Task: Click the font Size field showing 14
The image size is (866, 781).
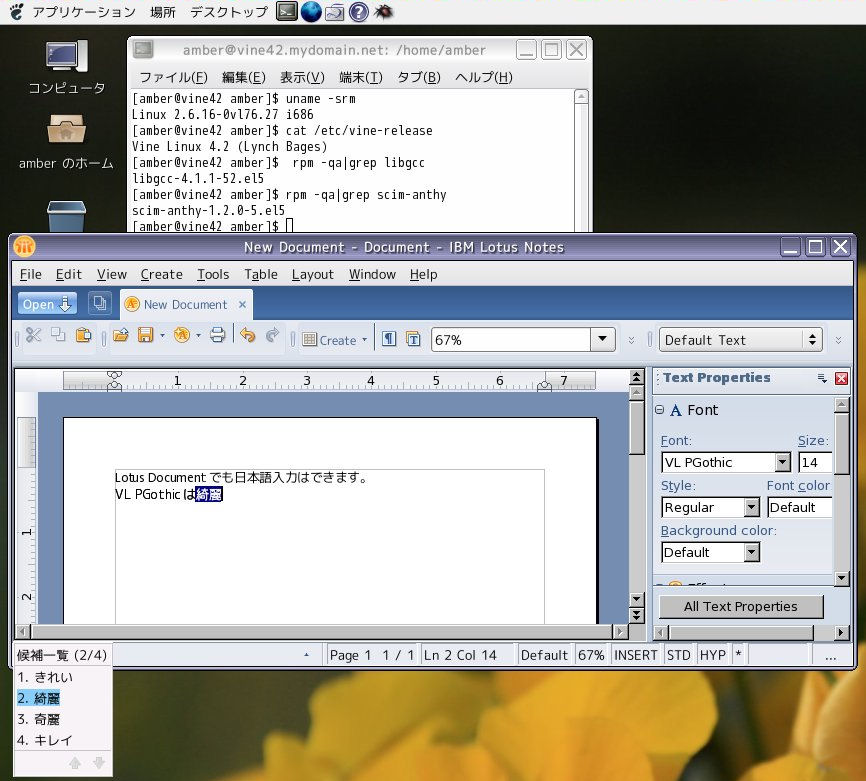Action: (815, 462)
